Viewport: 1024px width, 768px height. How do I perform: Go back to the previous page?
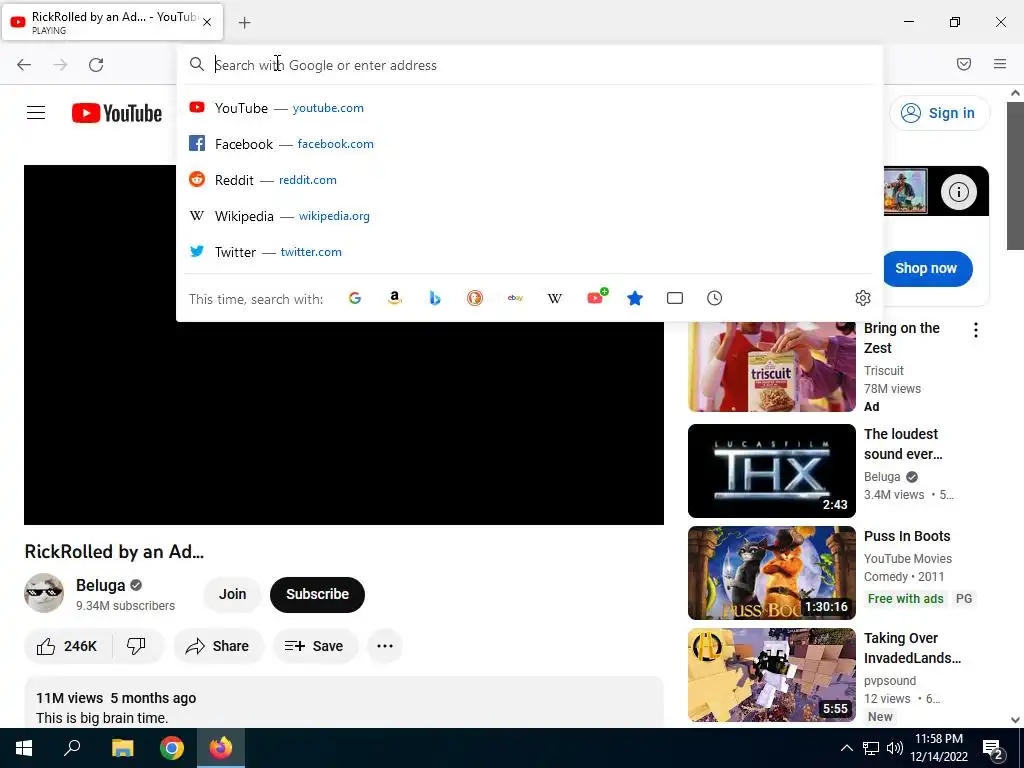24,65
